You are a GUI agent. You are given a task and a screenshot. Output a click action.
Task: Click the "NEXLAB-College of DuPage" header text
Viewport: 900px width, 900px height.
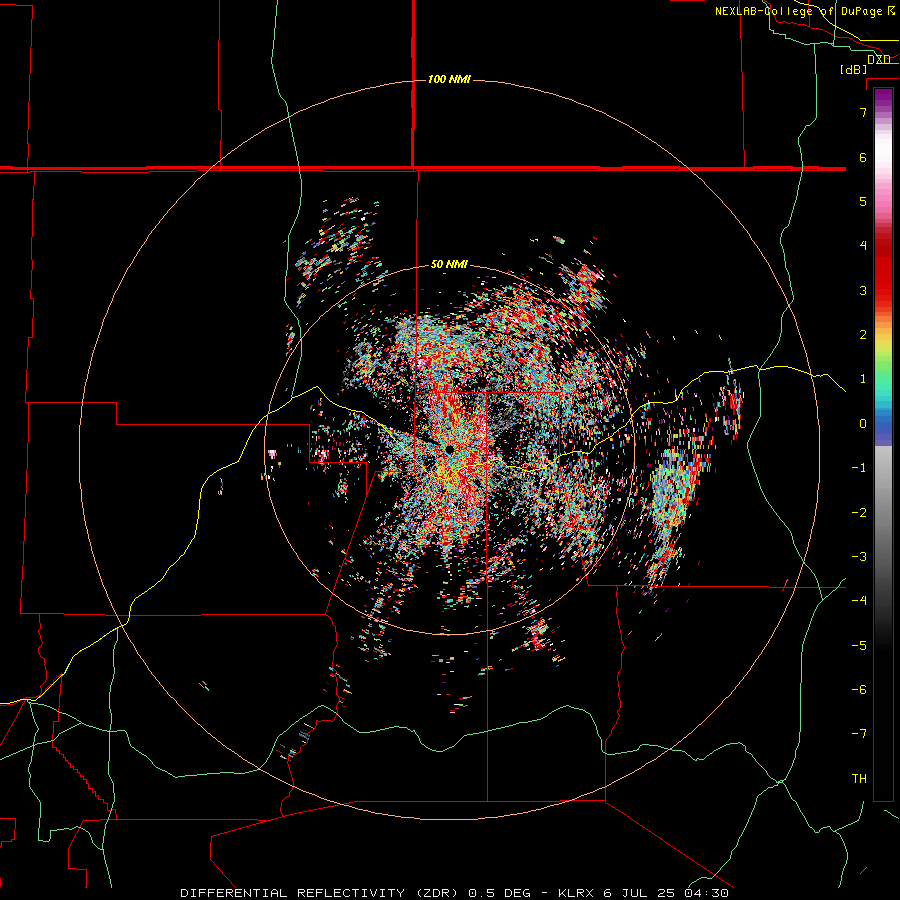[x=799, y=11]
